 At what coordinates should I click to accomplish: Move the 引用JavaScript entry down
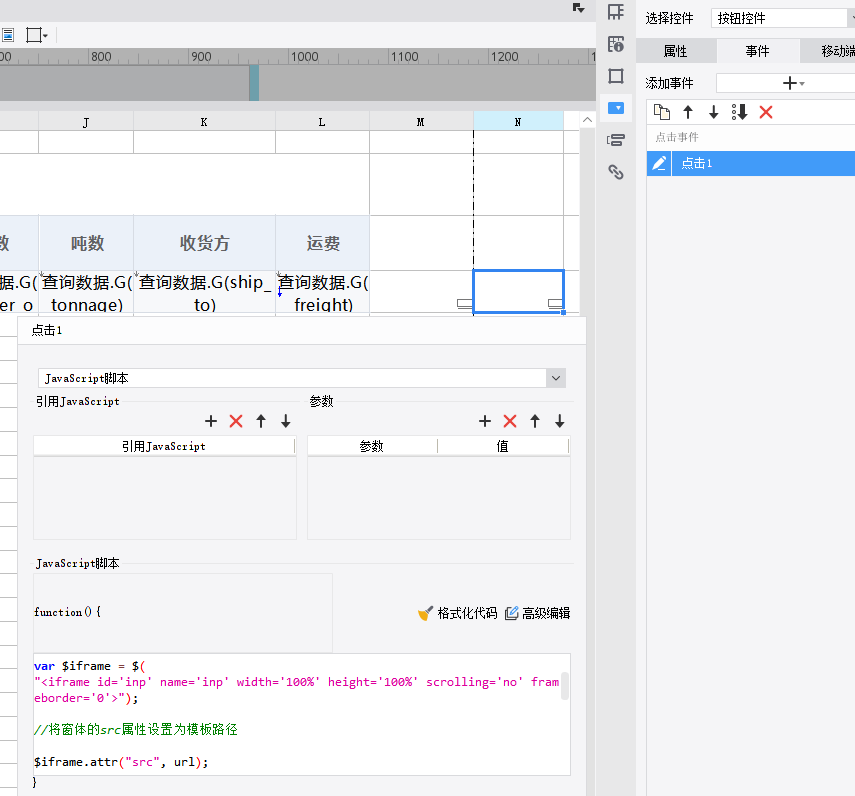pos(286,421)
